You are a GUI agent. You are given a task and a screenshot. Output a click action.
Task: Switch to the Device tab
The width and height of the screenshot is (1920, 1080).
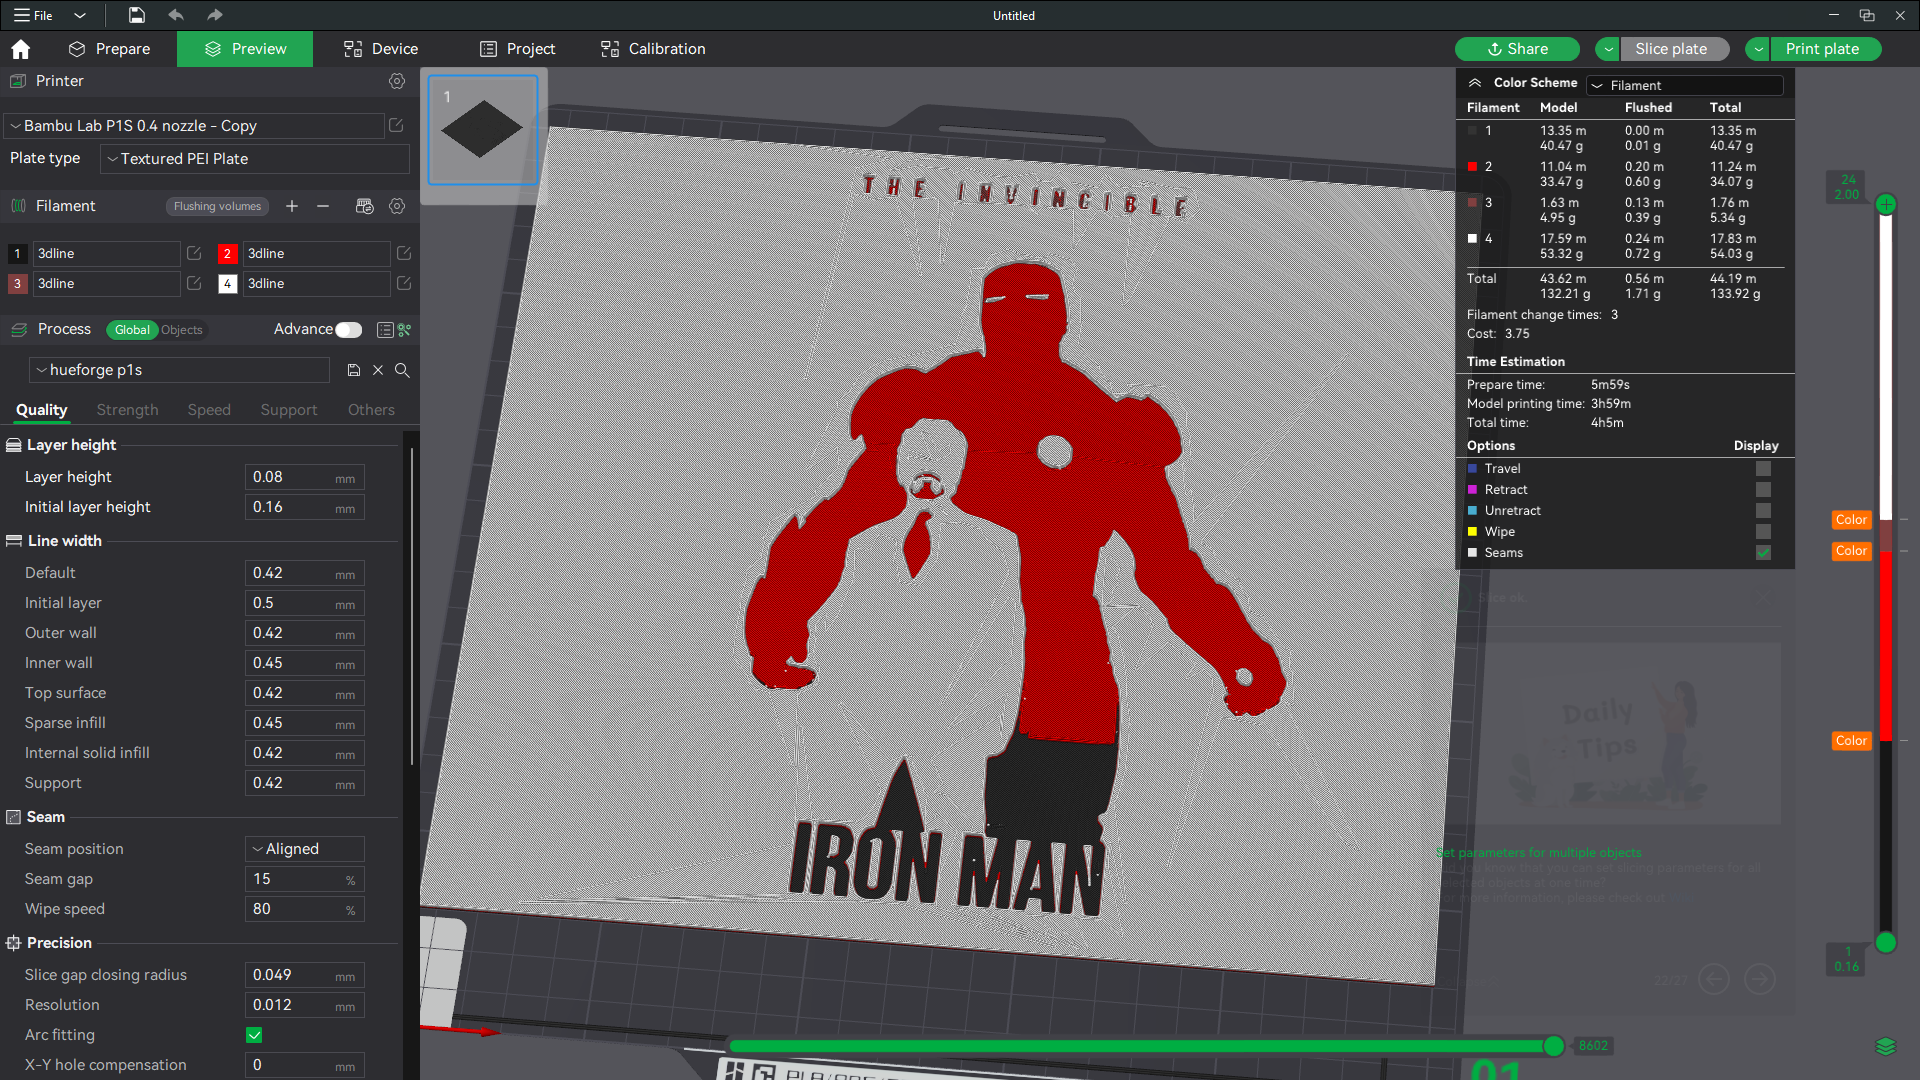[381, 49]
